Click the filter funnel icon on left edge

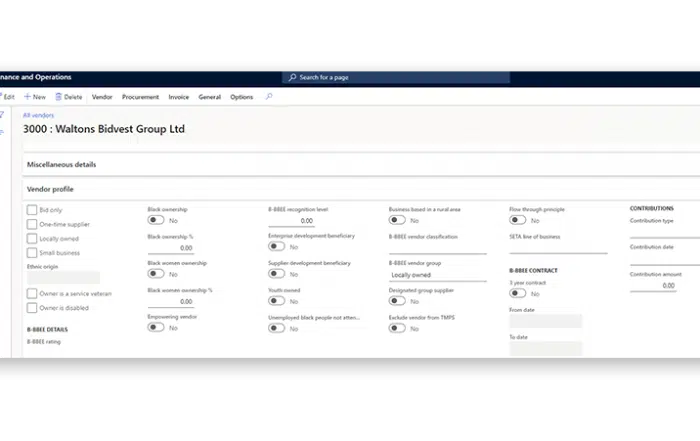3,115
